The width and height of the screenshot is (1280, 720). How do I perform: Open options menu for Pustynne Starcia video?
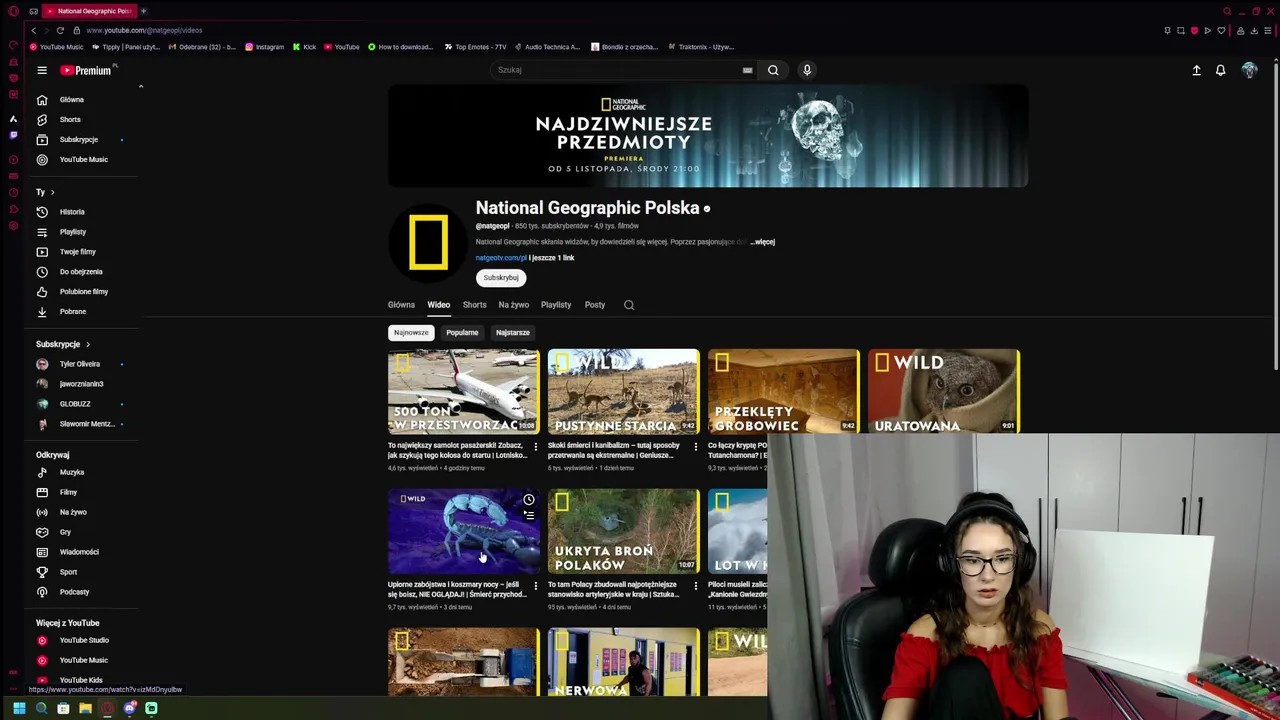(x=695, y=447)
